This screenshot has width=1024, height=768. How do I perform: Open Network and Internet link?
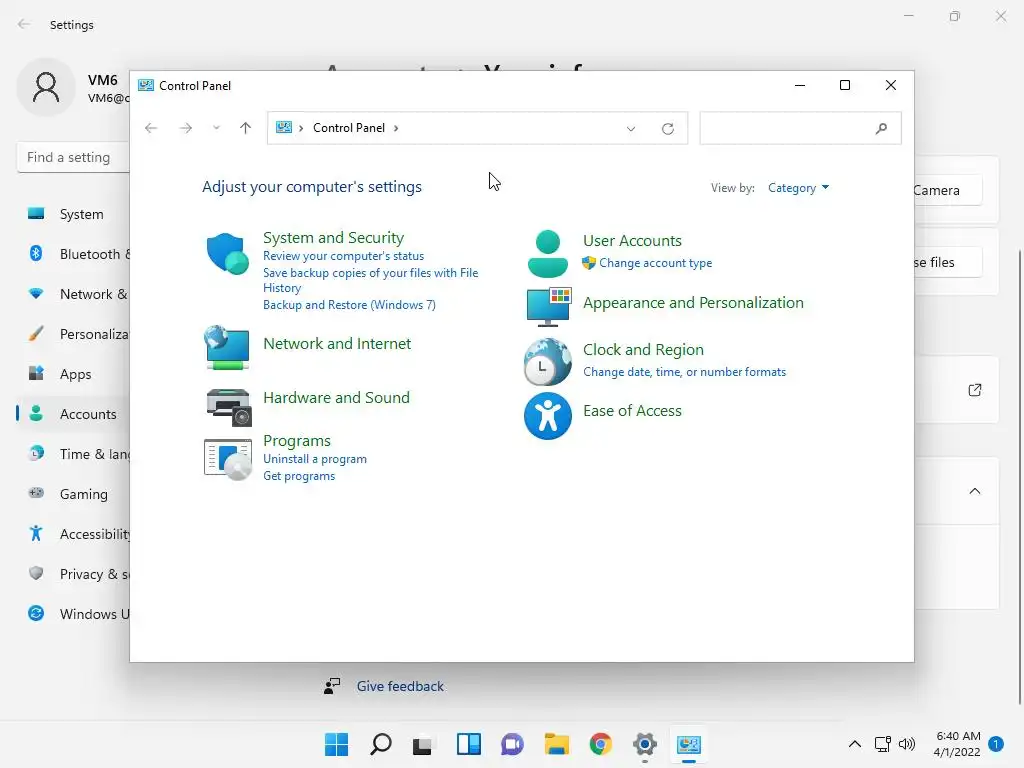pos(337,344)
